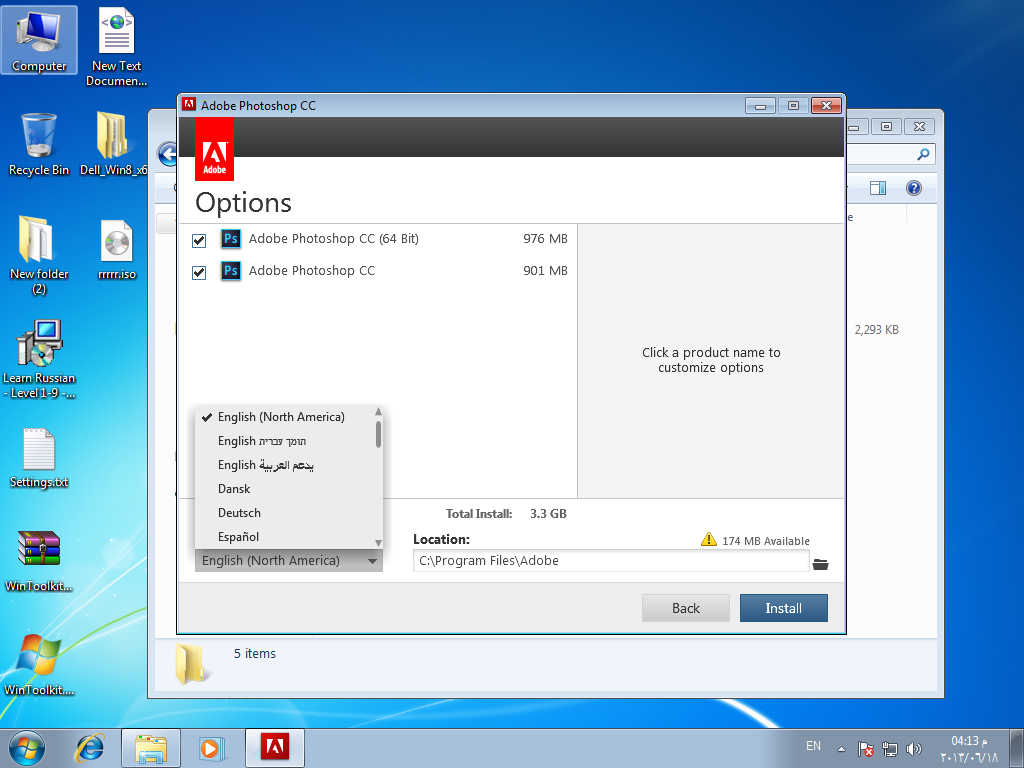Collapse the English (North America) language dropdown

[x=289, y=560]
